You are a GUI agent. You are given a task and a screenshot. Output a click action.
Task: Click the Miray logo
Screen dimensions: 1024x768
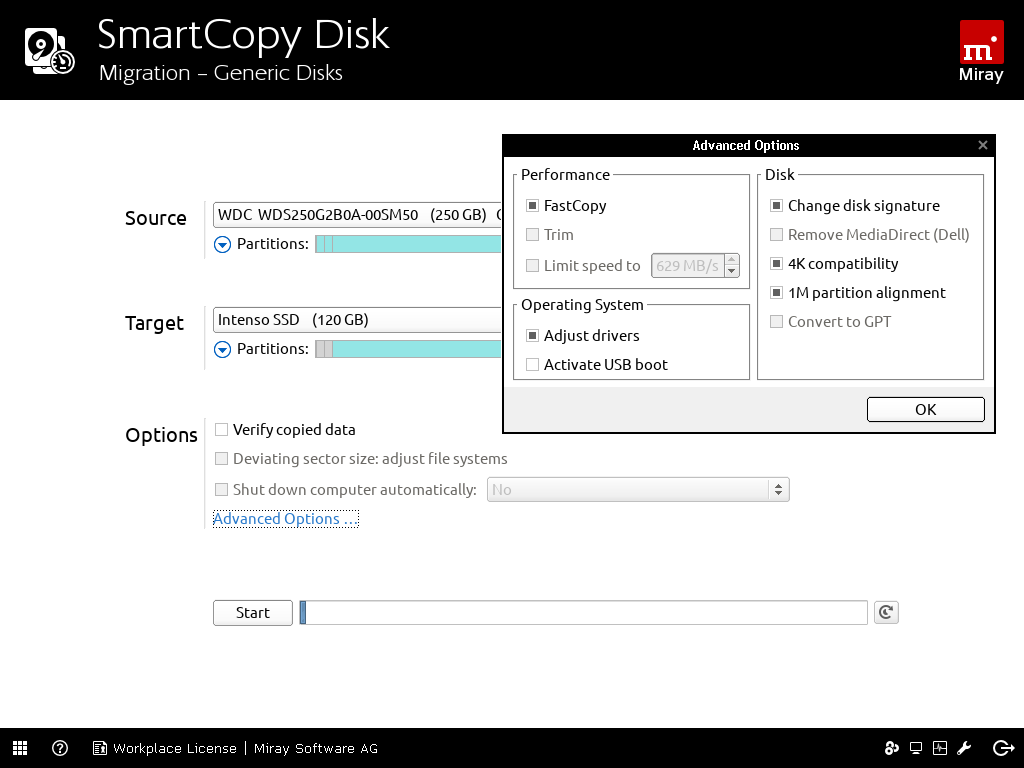point(981,51)
